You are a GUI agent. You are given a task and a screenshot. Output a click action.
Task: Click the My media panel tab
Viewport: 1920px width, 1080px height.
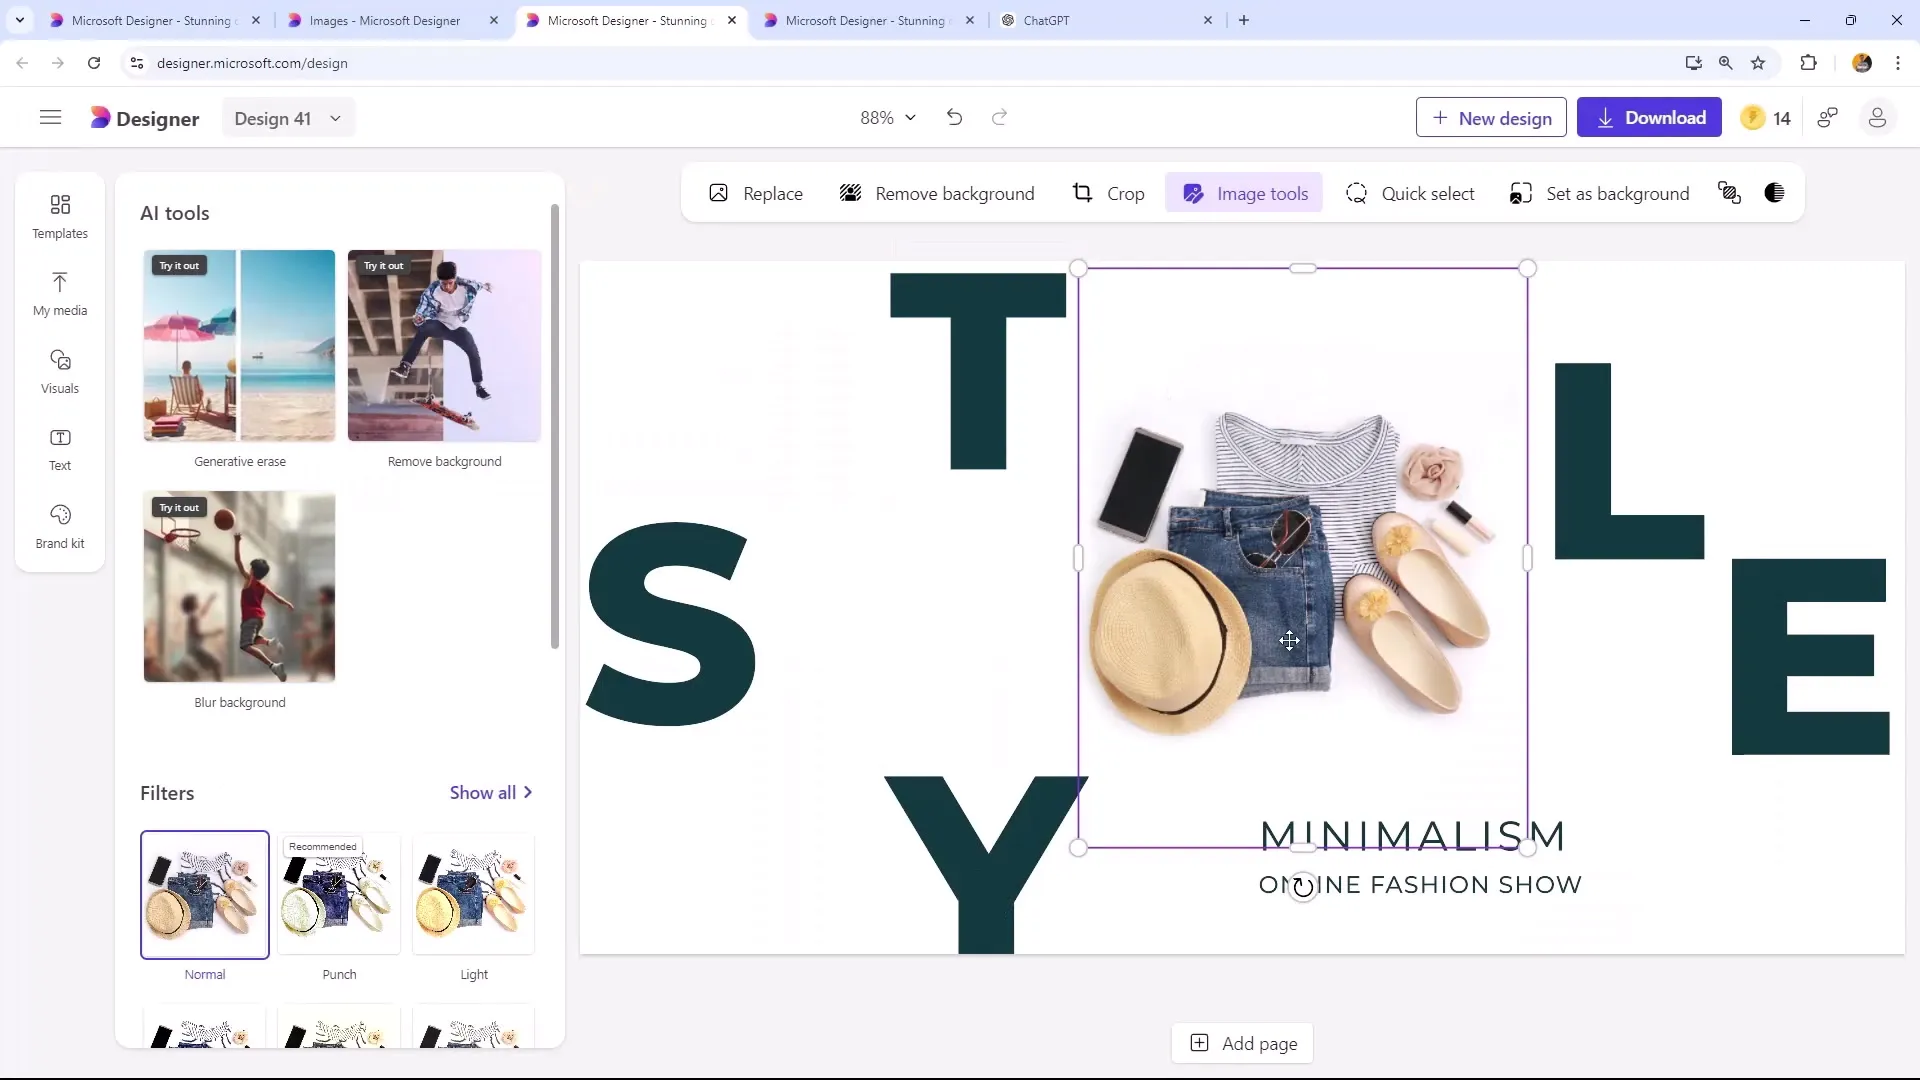(x=59, y=291)
